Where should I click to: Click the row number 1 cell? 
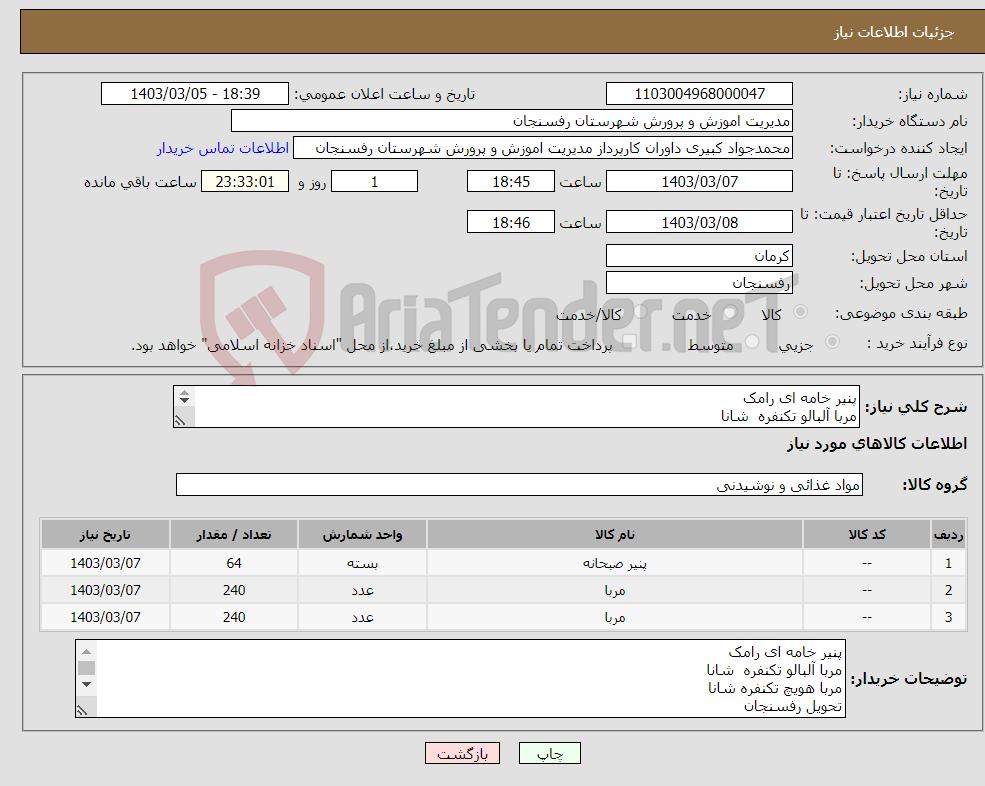pyautogui.click(x=948, y=563)
